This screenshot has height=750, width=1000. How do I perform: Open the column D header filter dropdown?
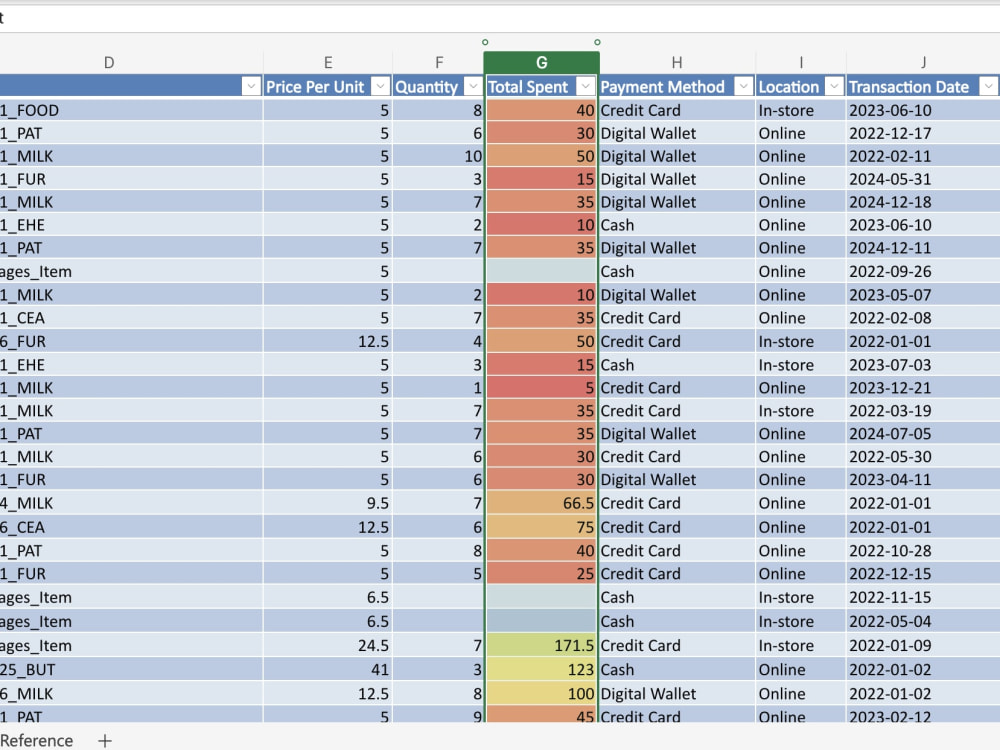pos(251,86)
